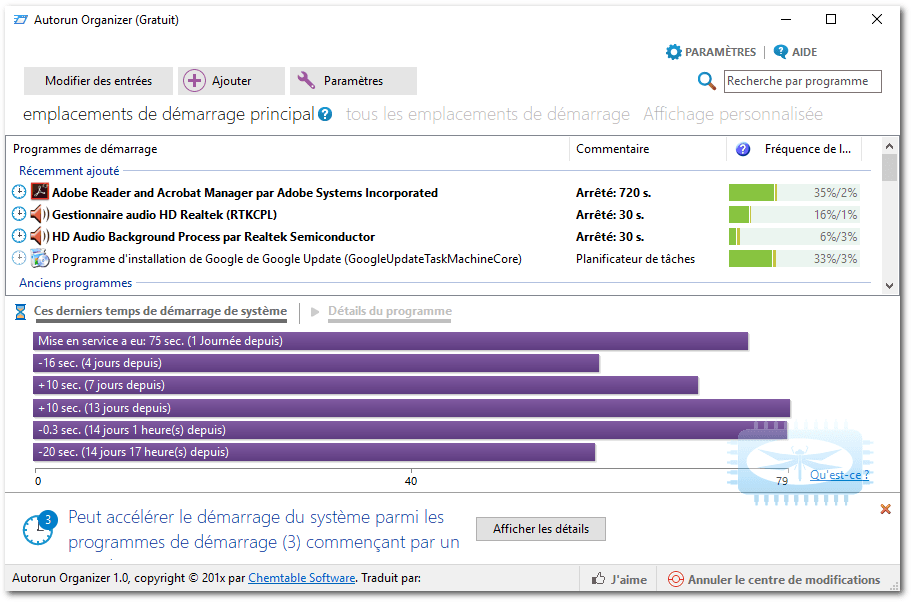The height and width of the screenshot is (602, 911).
Task: Click clock icon for Google Update row
Action: point(19,258)
